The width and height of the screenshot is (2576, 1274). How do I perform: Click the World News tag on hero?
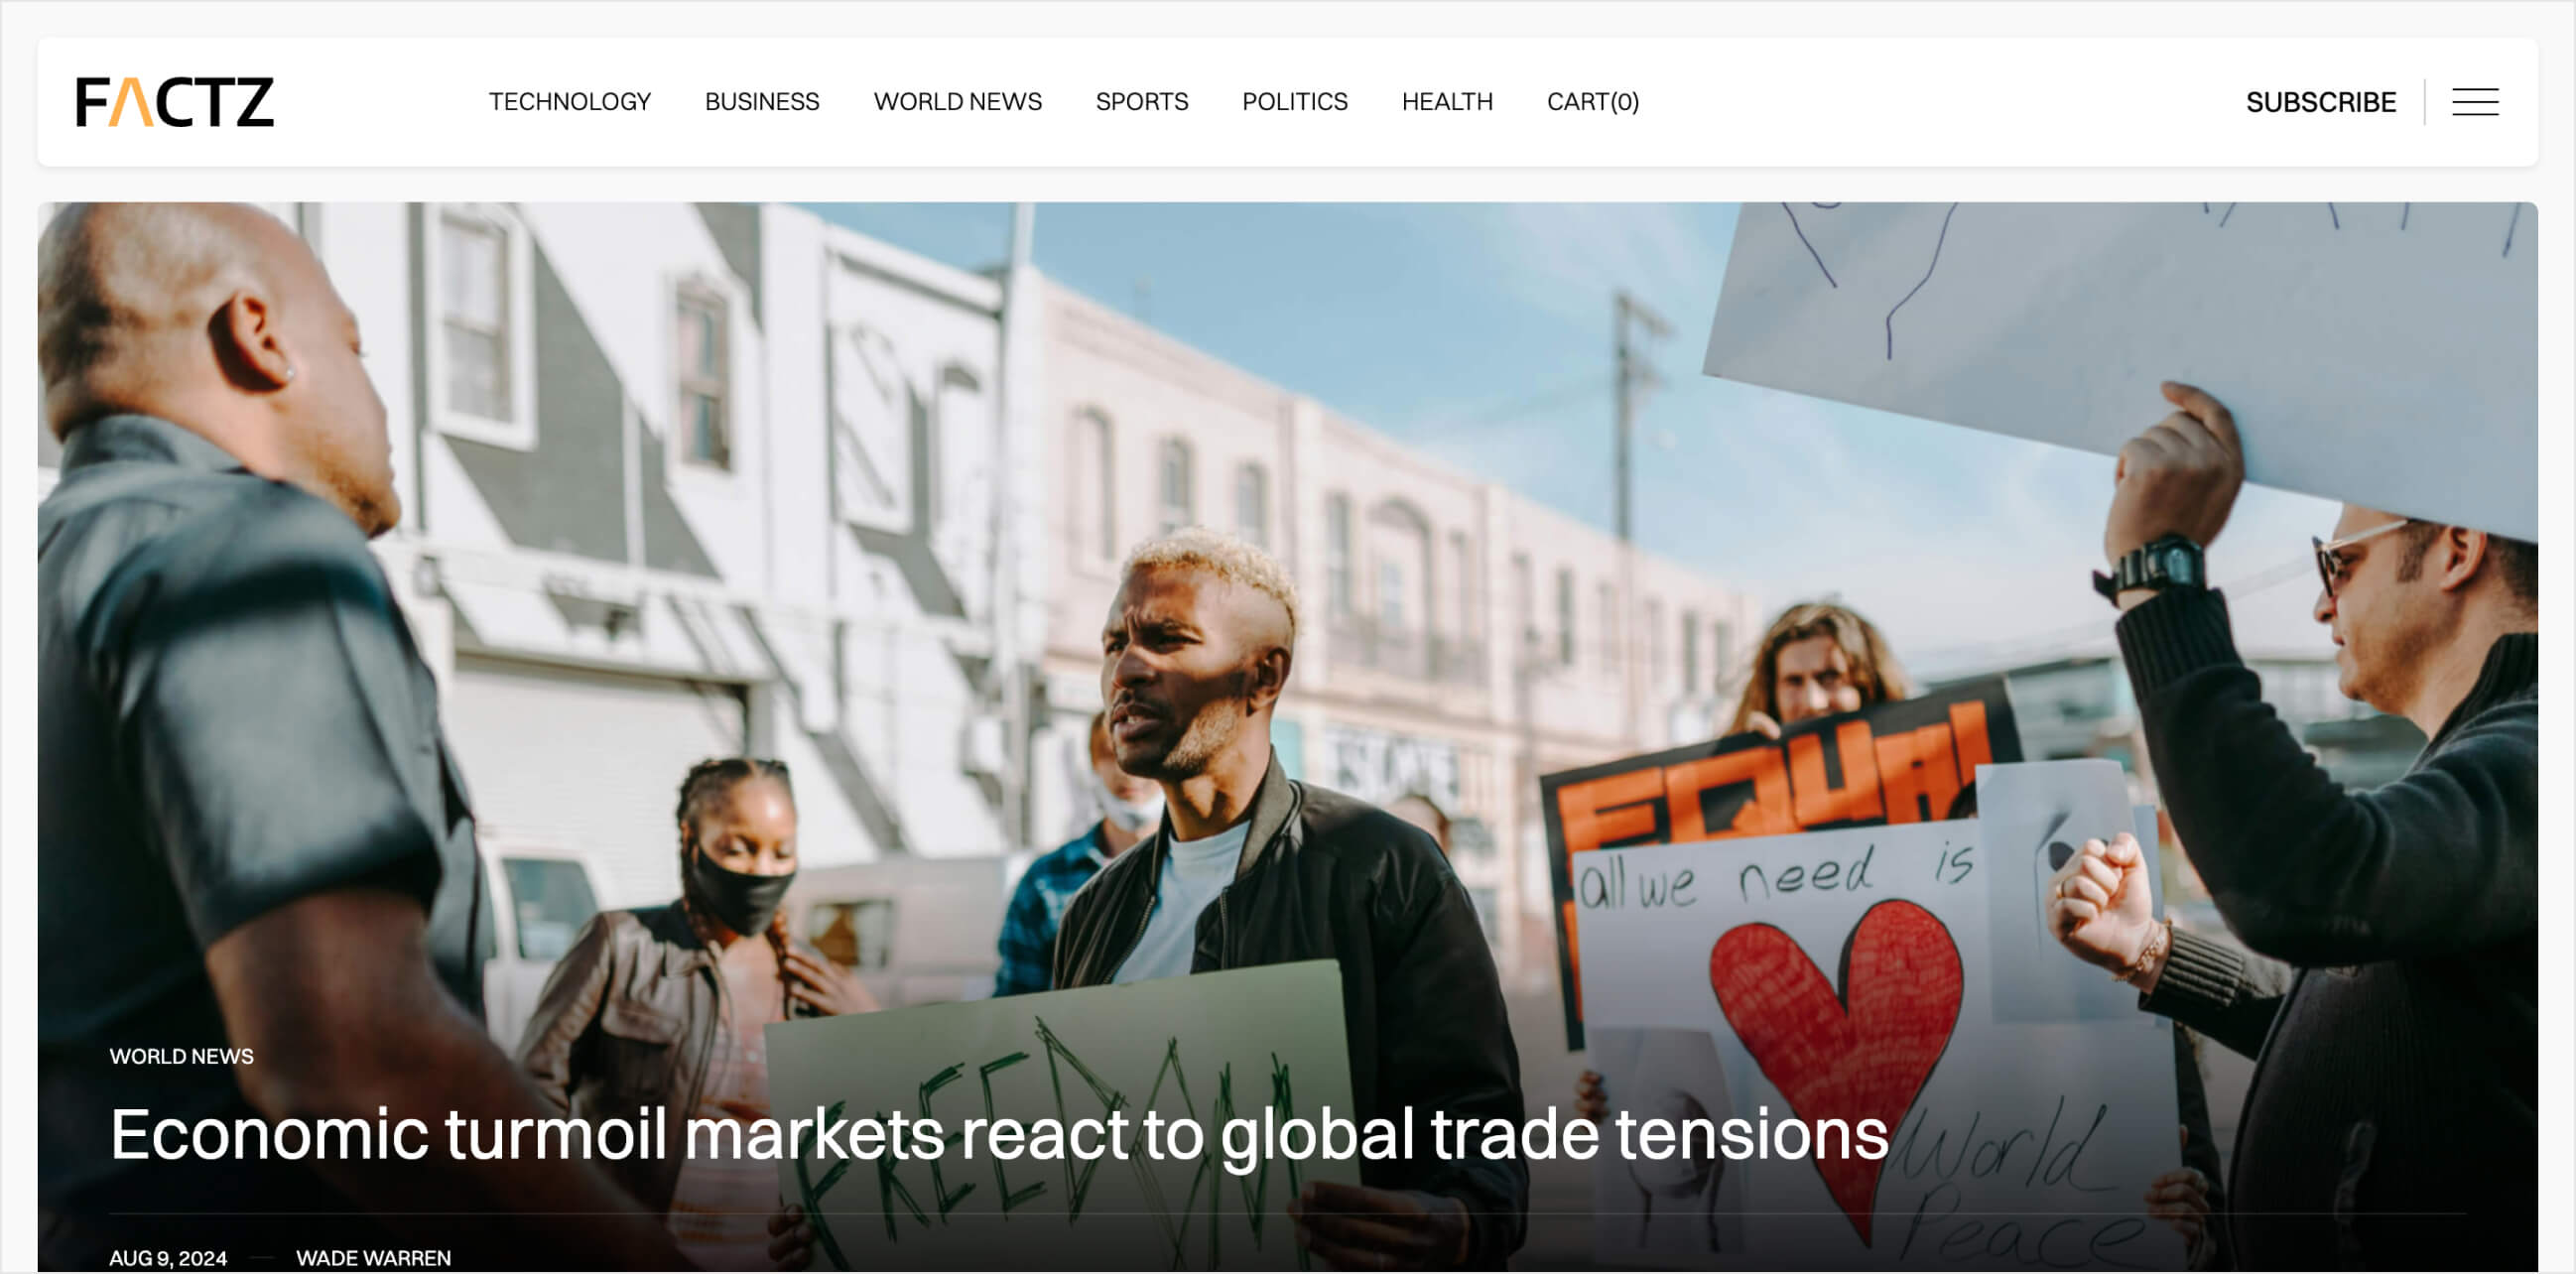coord(181,1056)
